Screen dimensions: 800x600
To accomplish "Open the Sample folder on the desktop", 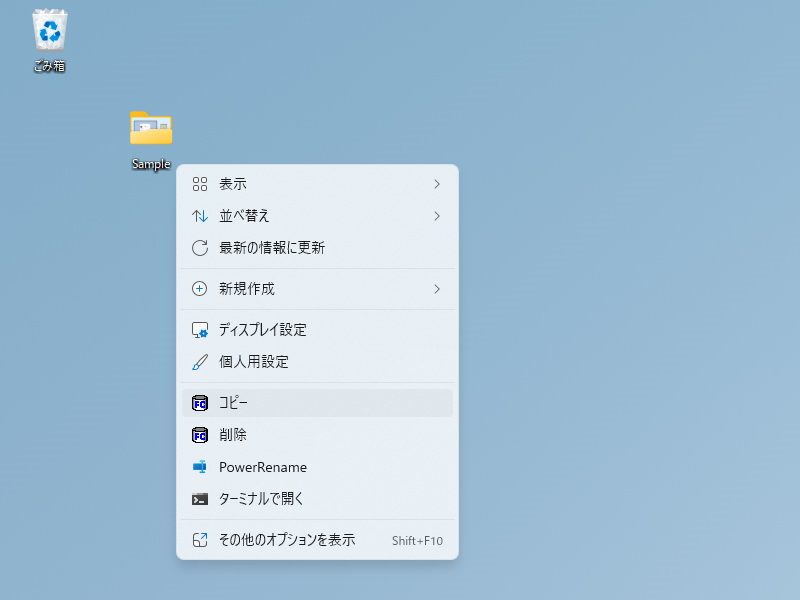I will [x=150, y=130].
